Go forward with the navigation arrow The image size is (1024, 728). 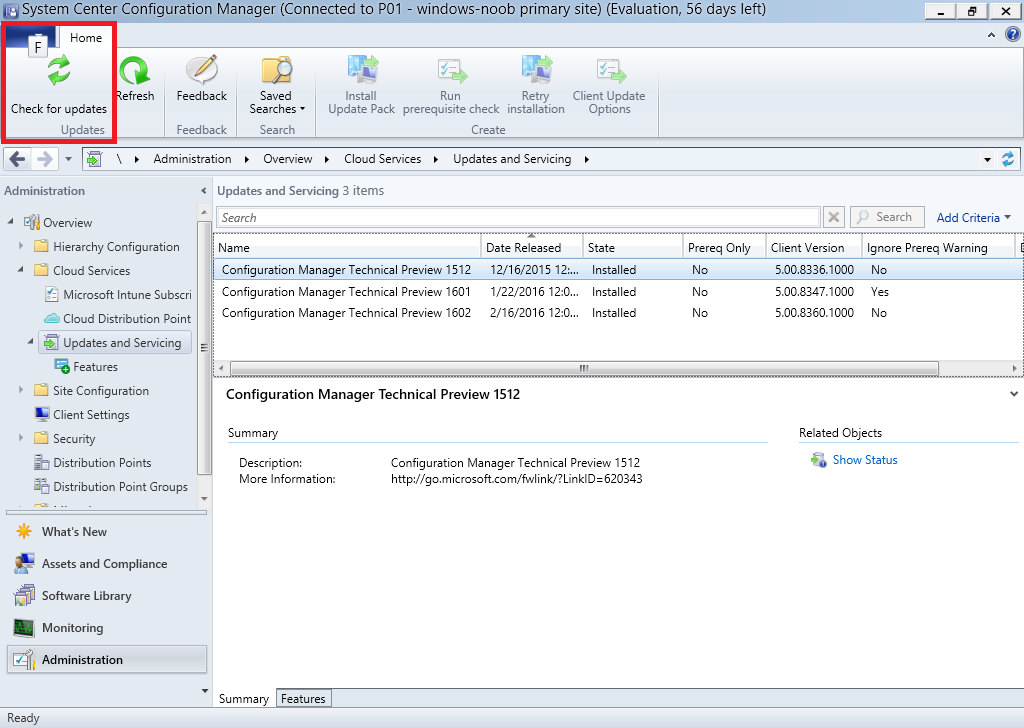pos(44,159)
